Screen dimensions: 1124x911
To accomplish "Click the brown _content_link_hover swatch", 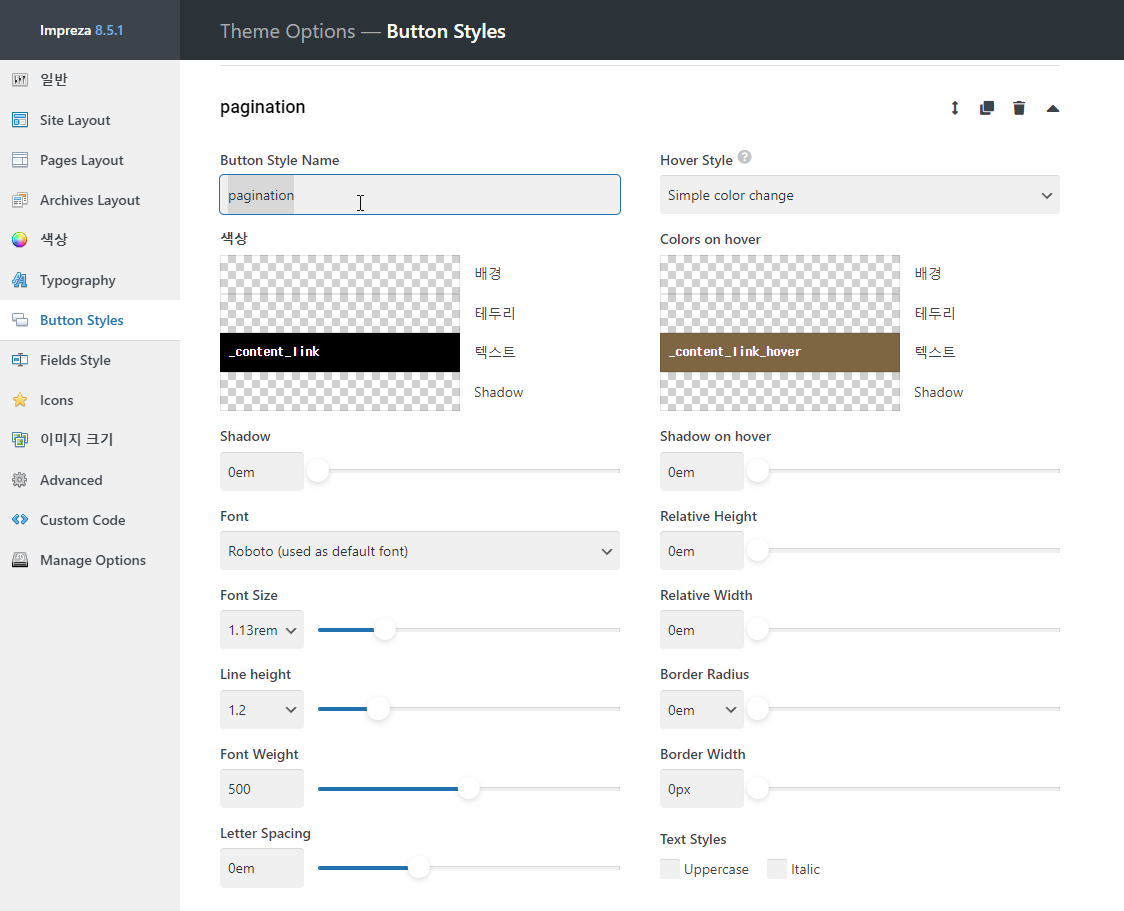I will tap(780, 352).
